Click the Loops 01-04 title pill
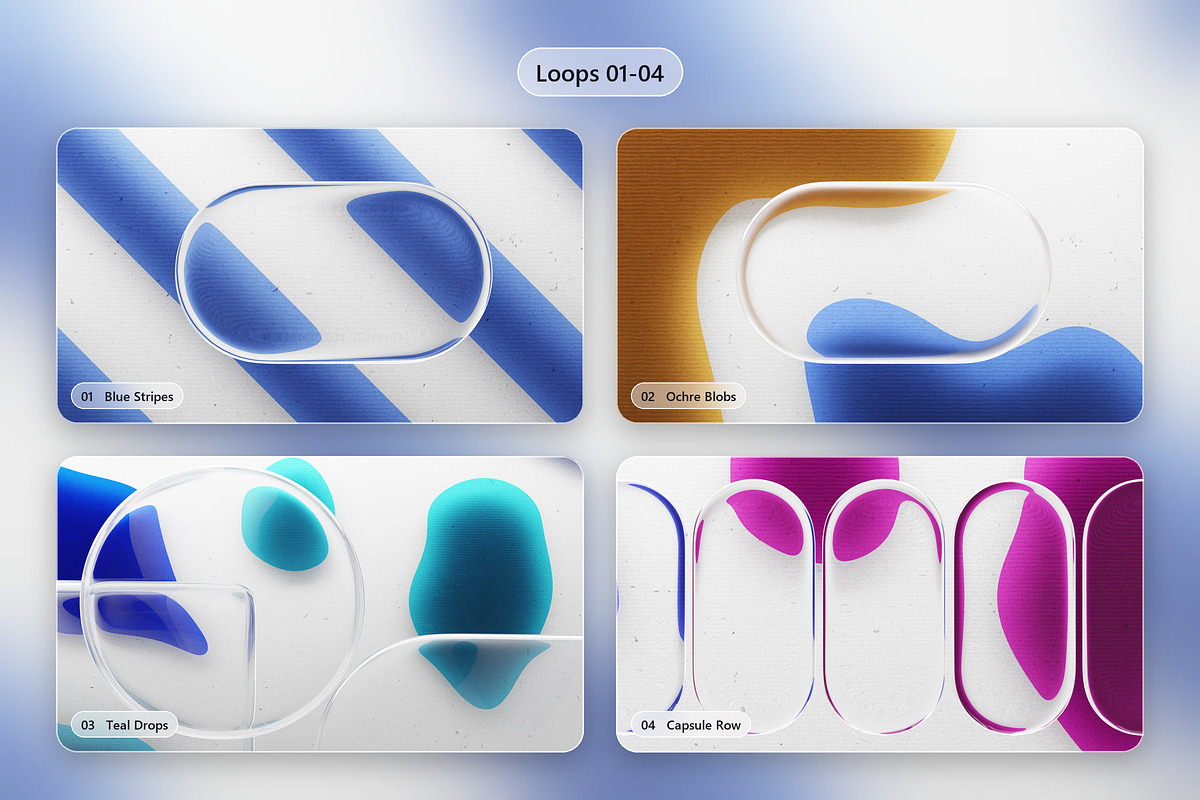 pos(599,73)
